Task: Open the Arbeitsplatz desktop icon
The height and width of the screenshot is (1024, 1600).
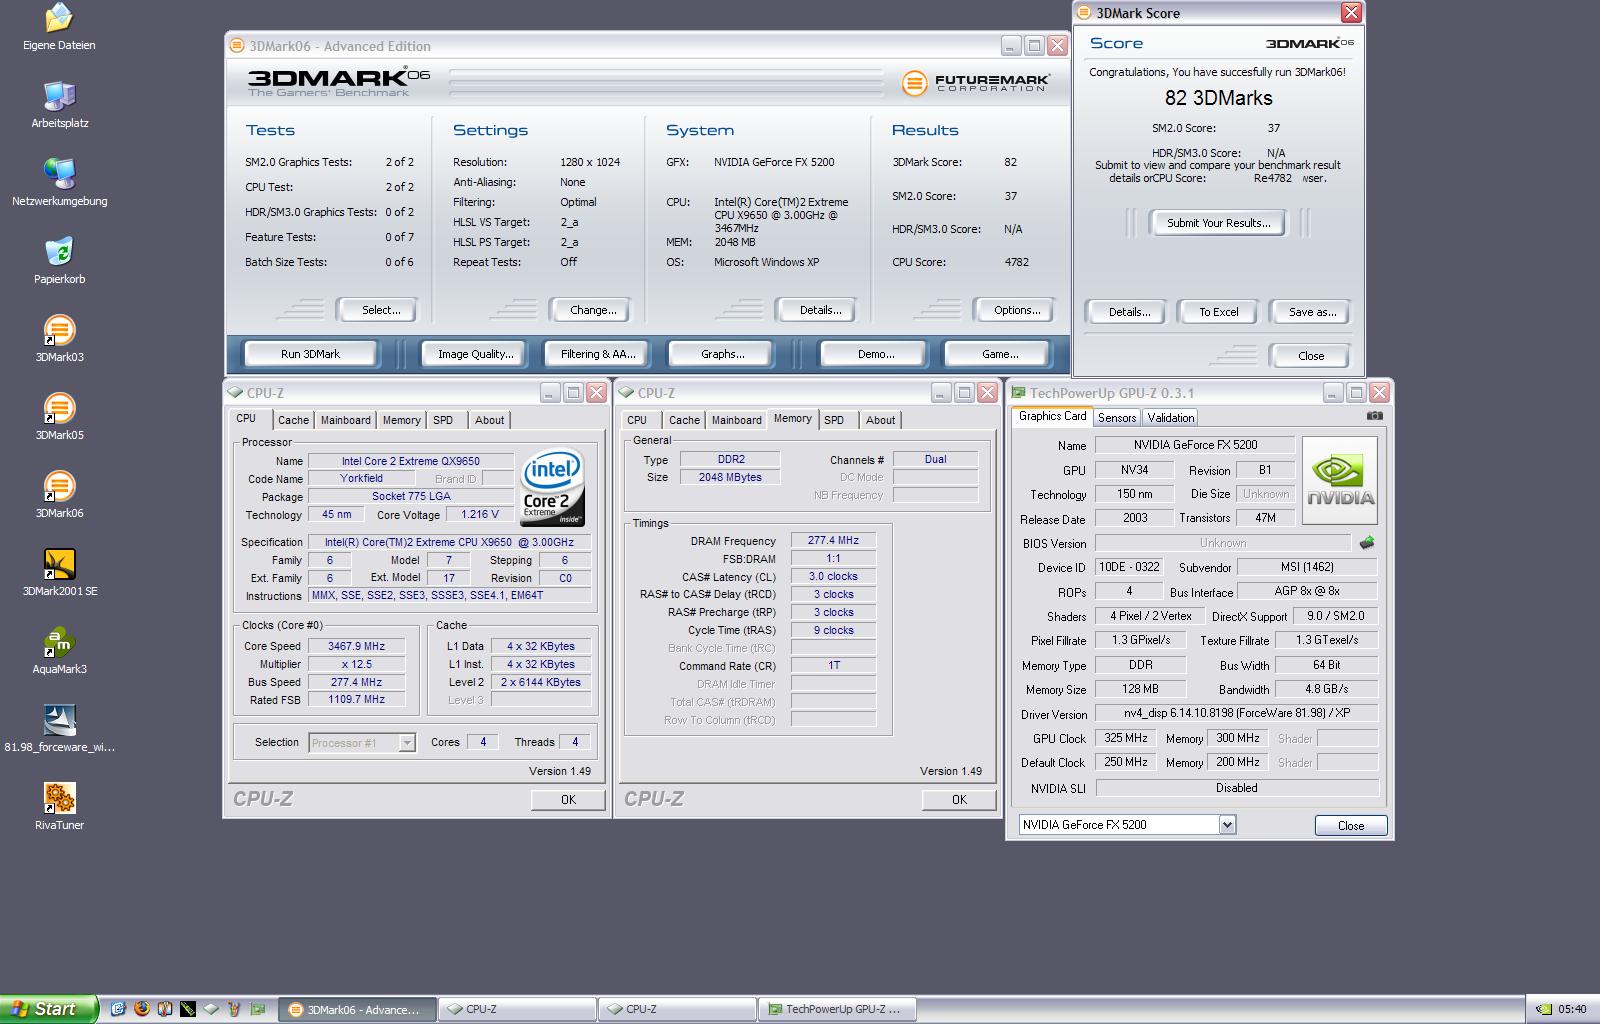Action: [x=59, y=104]
